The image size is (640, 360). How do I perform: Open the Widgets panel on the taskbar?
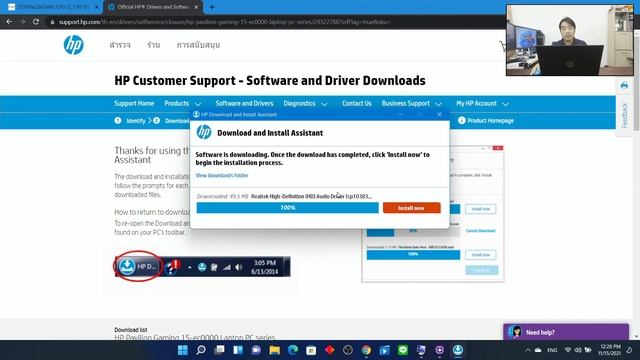click(x=238, y=350)
